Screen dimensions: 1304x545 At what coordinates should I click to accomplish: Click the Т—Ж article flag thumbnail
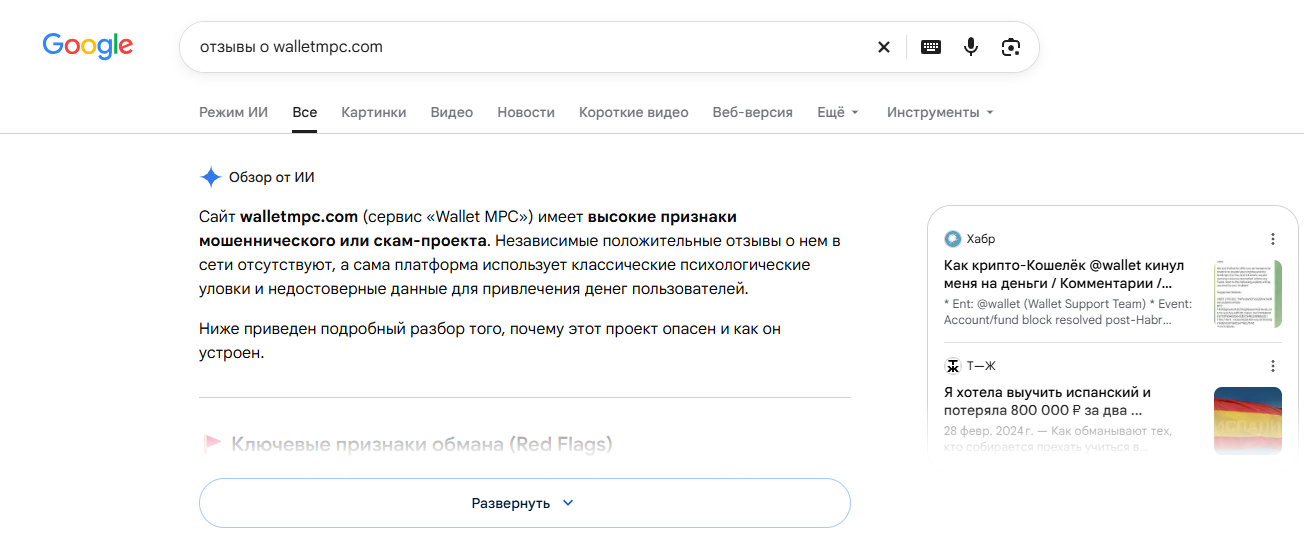(x=1248, y=421)
